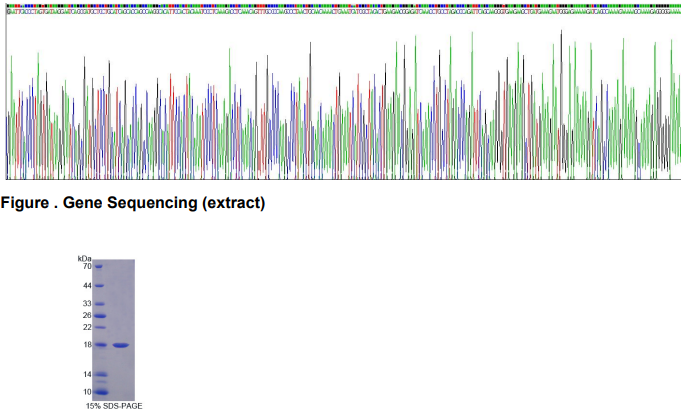Click the 'Figure . Gene Sequencing (extract)' caption
Screen dimensions: 689x412
133,203
